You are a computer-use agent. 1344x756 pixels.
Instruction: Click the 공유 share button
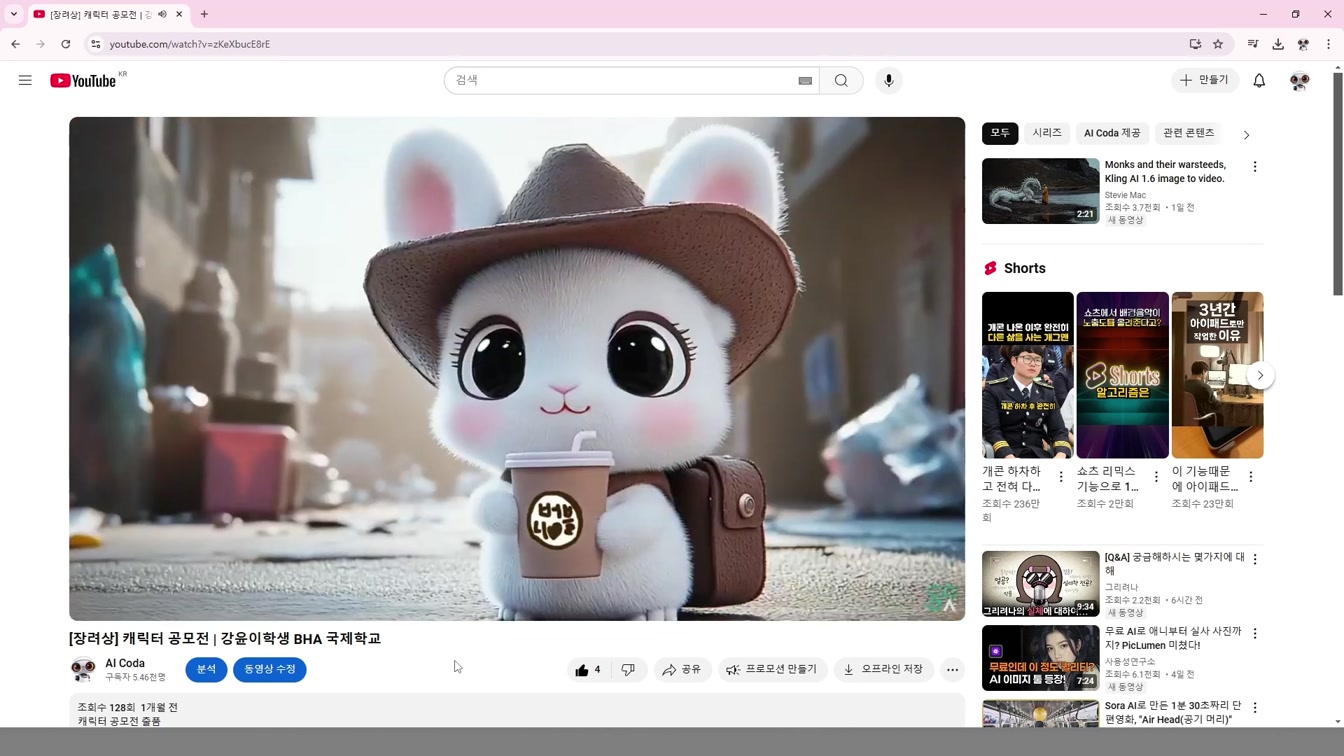tap(681, 669)
